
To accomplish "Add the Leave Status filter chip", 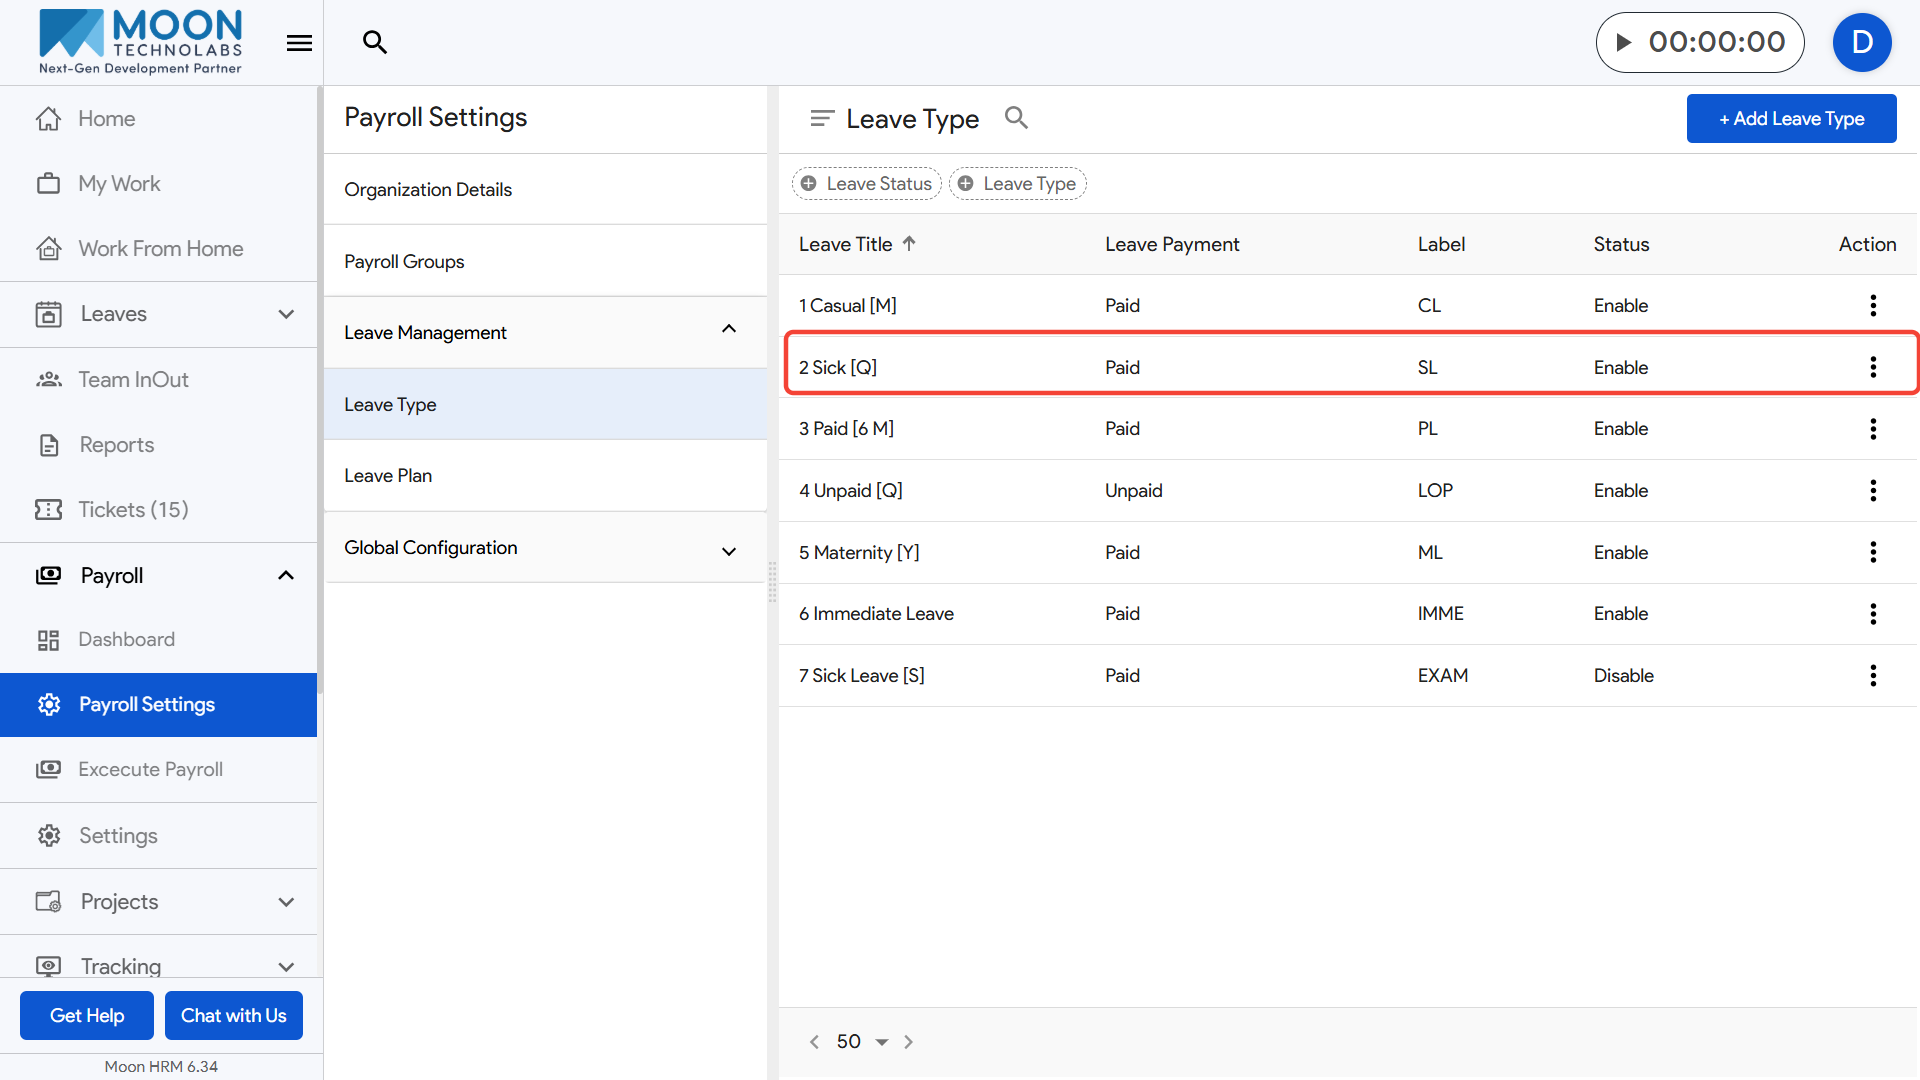I will (866, 184).
